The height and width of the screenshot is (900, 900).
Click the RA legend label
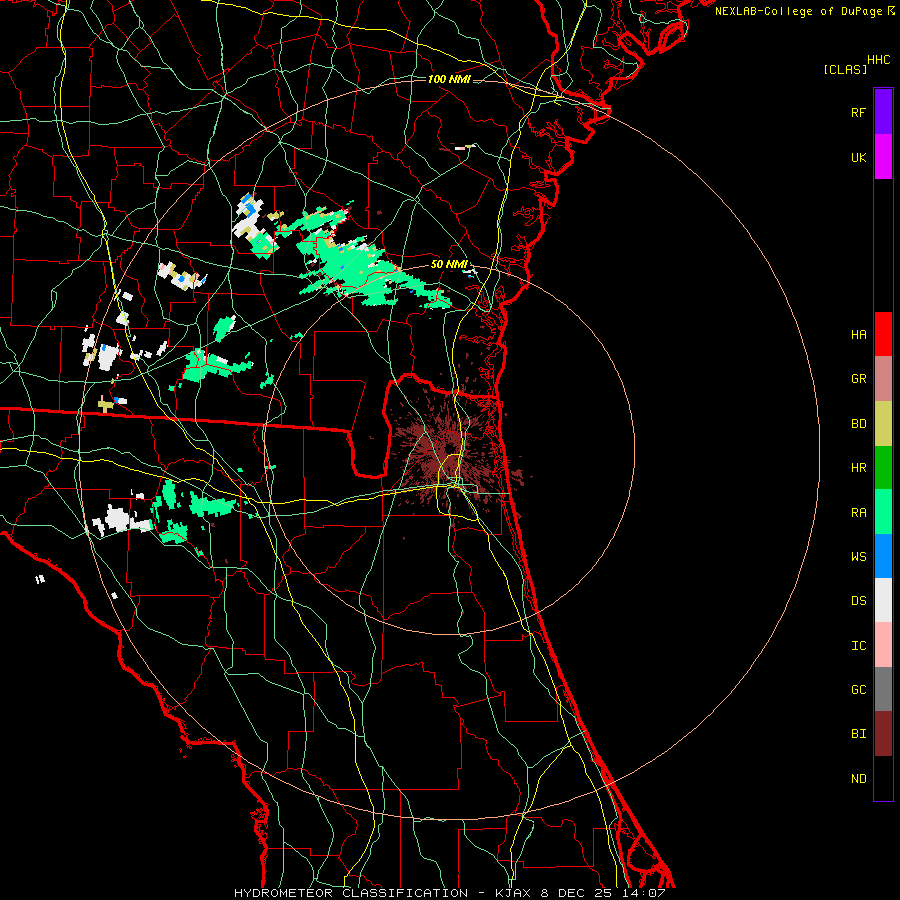(858, 513)
